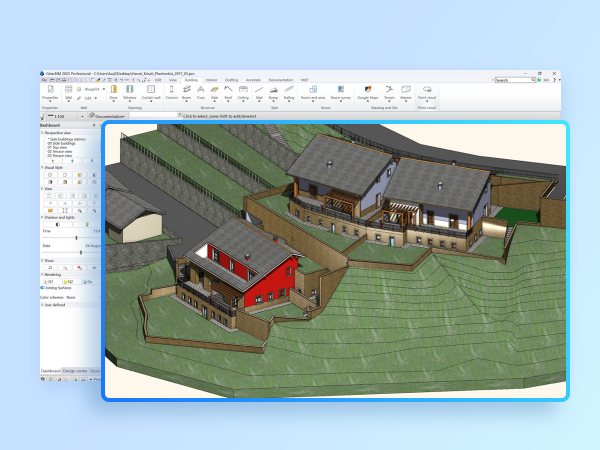600x450 pixels.
Task: Open the Room and area tool
Action: coord(313,92)
